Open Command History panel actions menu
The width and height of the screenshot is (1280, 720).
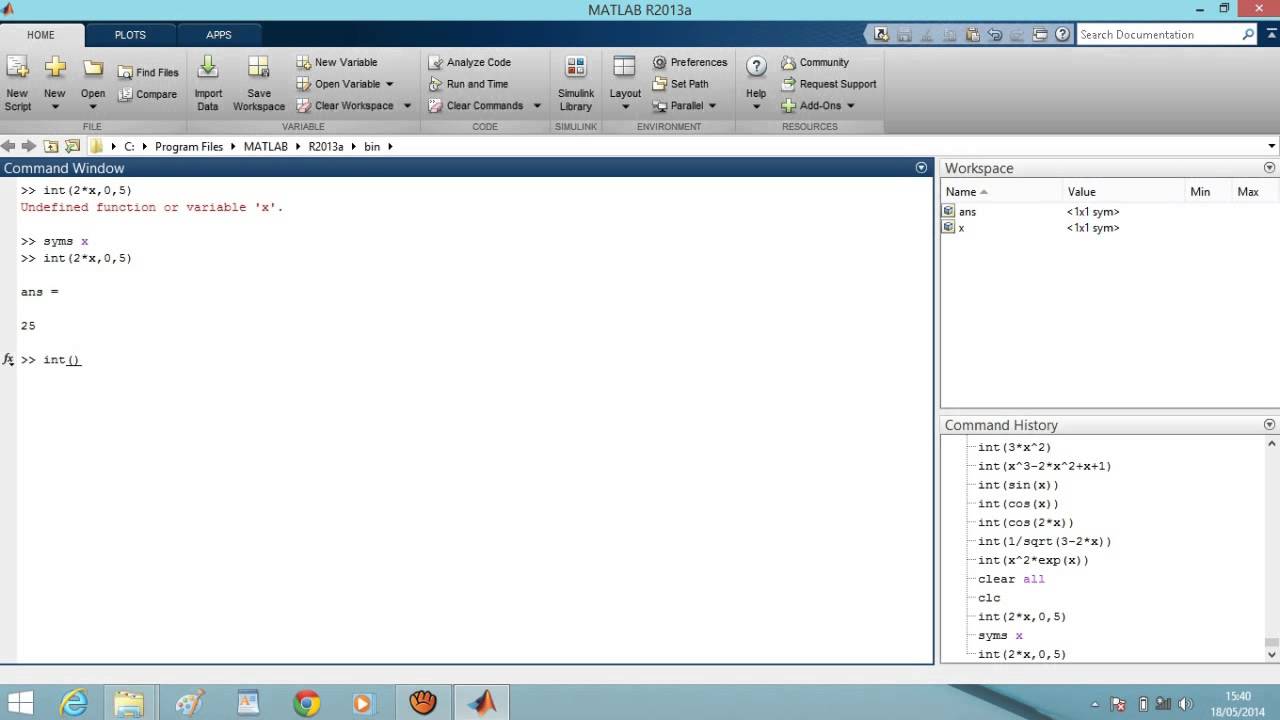click(x=1270, y=425)
